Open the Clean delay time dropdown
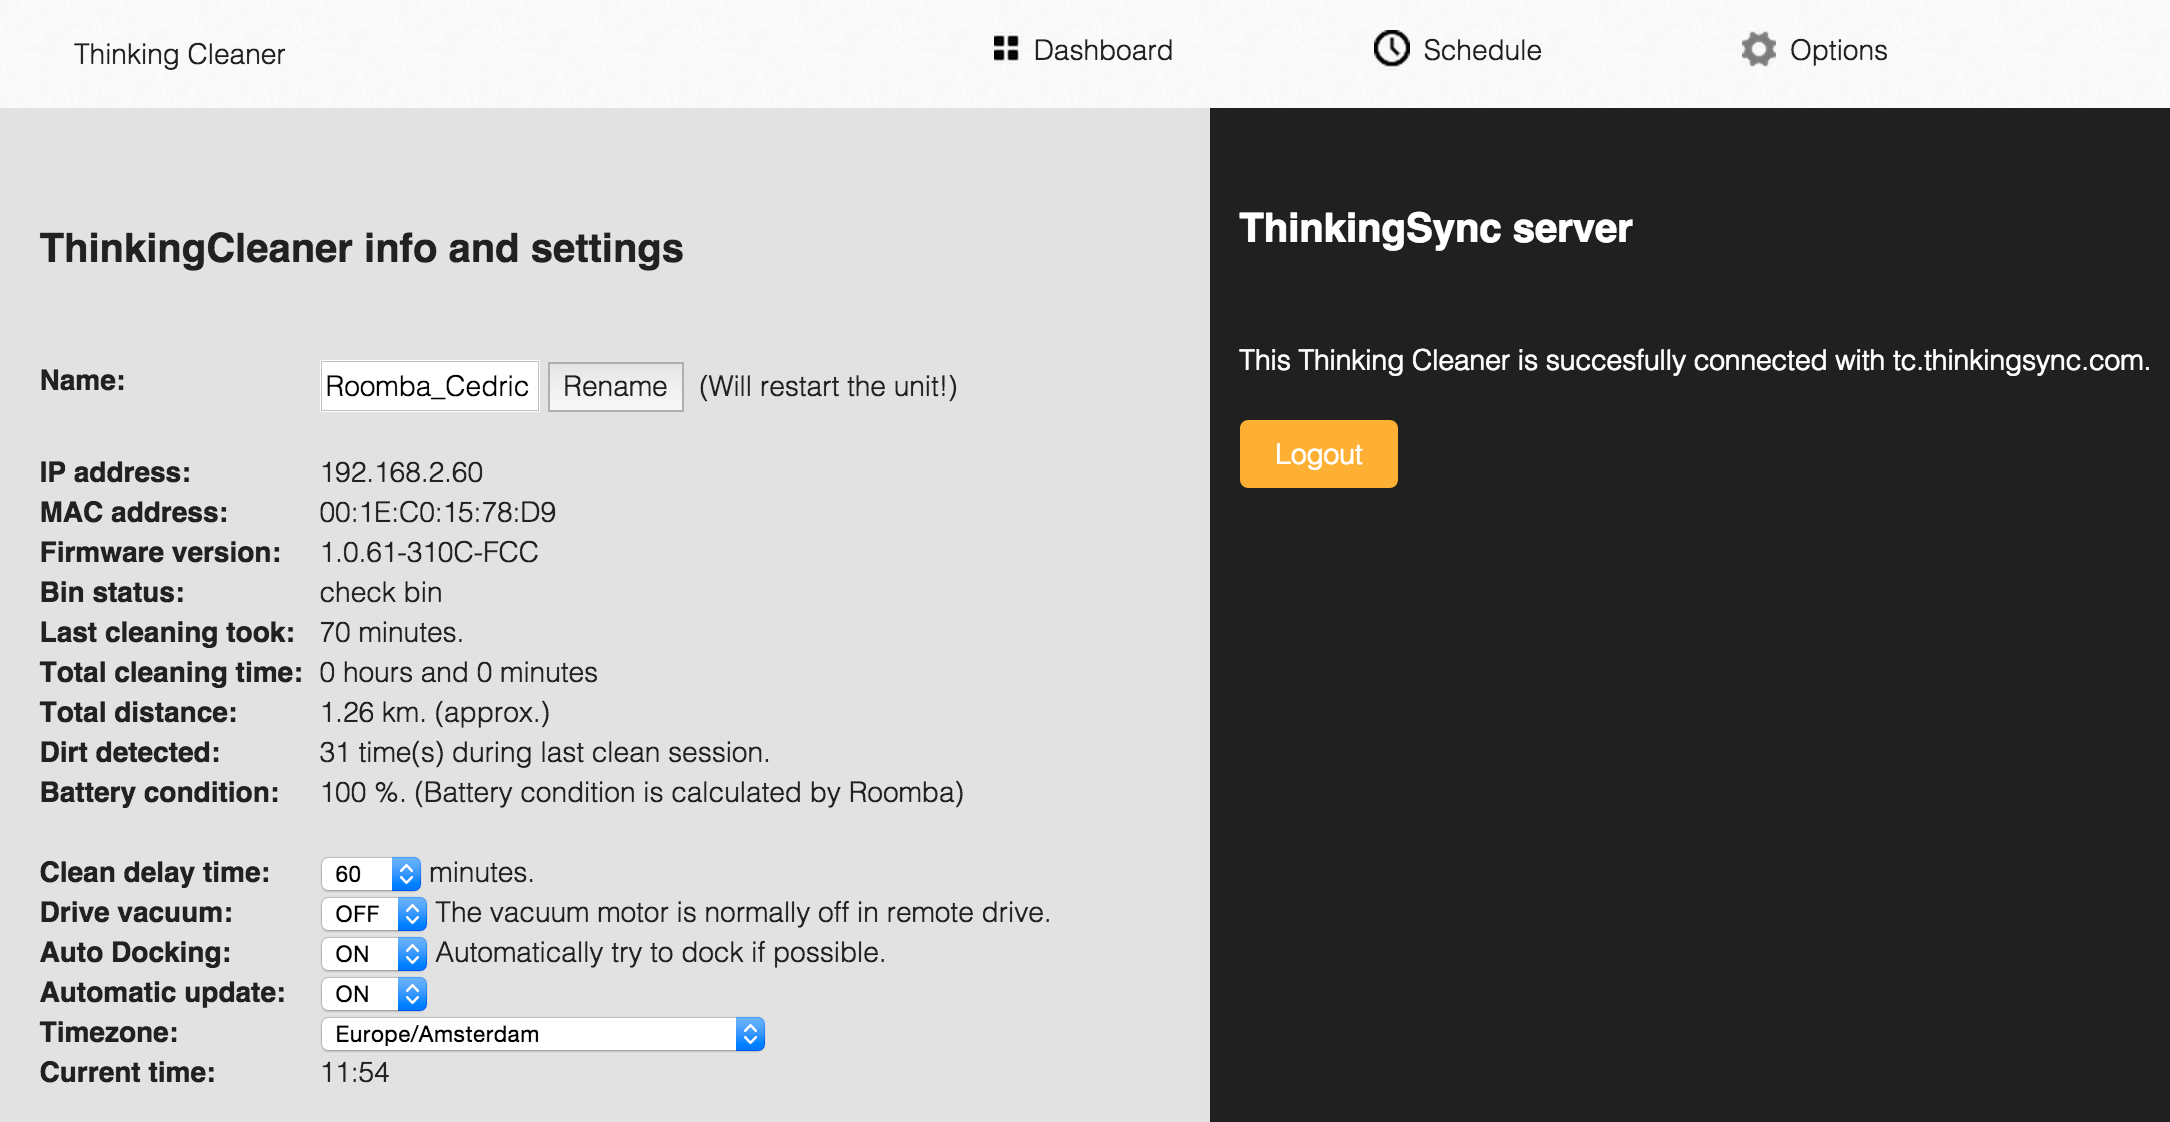Image resolution: width=2170 pixels, height=1122 pixels. 371,874
